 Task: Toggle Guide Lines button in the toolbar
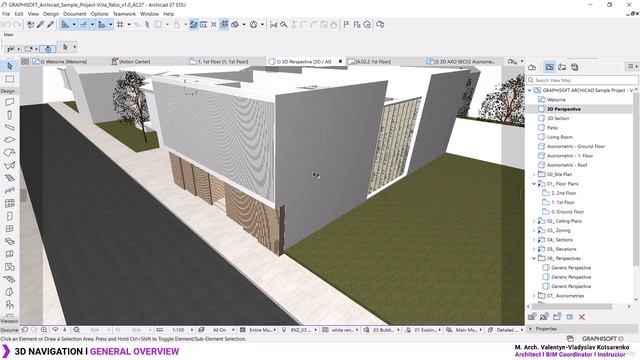point(65,25)
